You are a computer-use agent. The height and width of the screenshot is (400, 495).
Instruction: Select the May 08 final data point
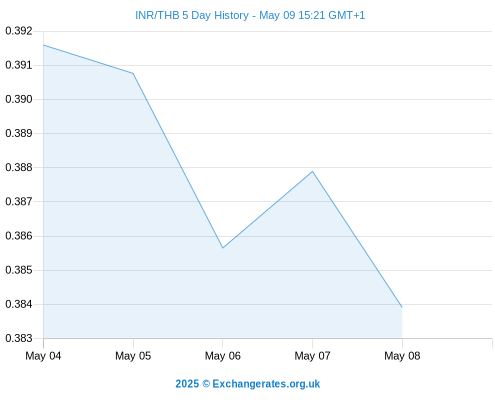(x=402, y=307)
